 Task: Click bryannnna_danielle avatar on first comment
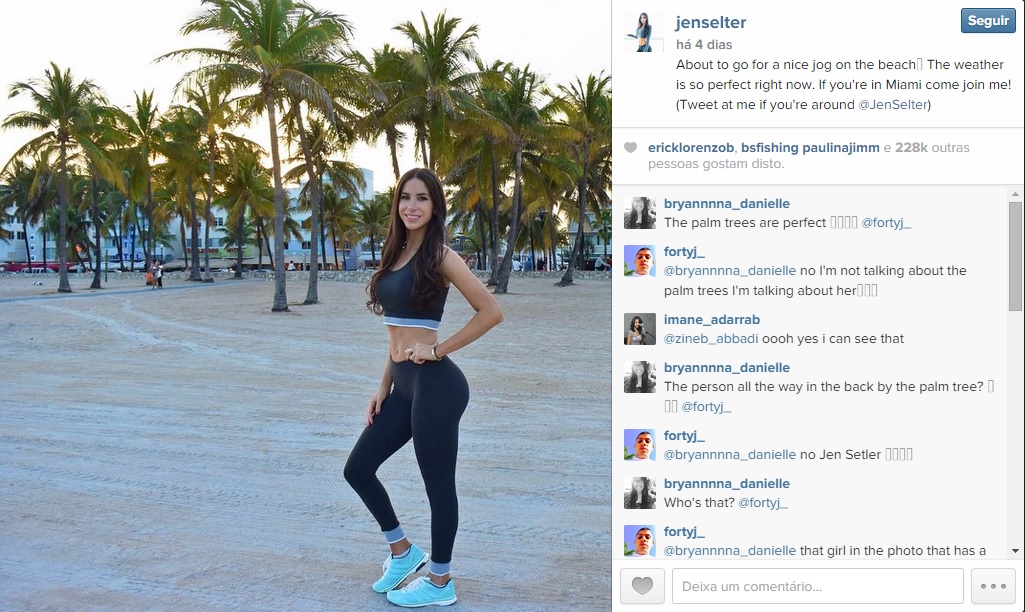[x=640, y=212]
